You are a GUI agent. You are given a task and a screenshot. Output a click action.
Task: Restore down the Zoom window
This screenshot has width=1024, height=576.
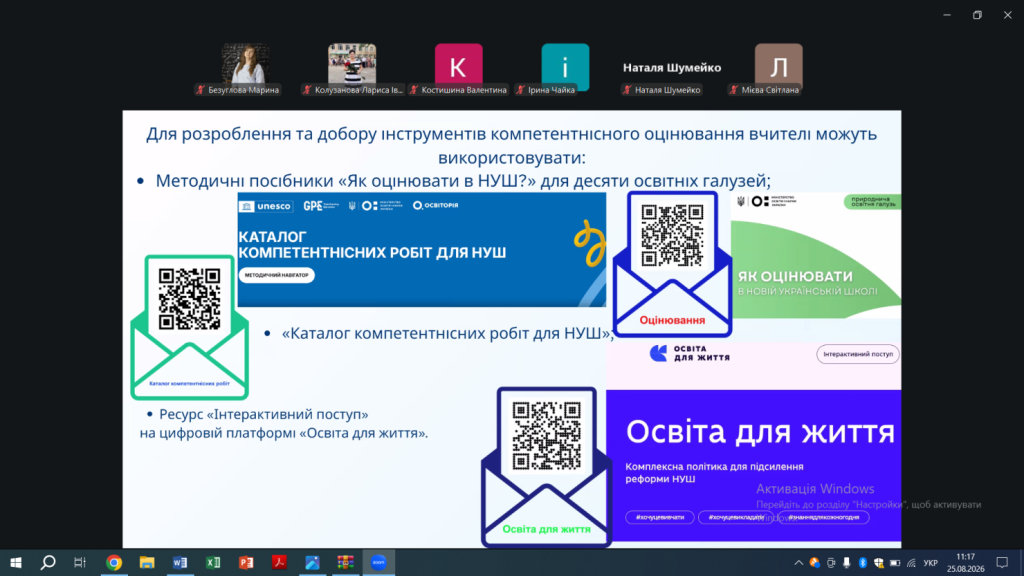(x=977, y=15)
